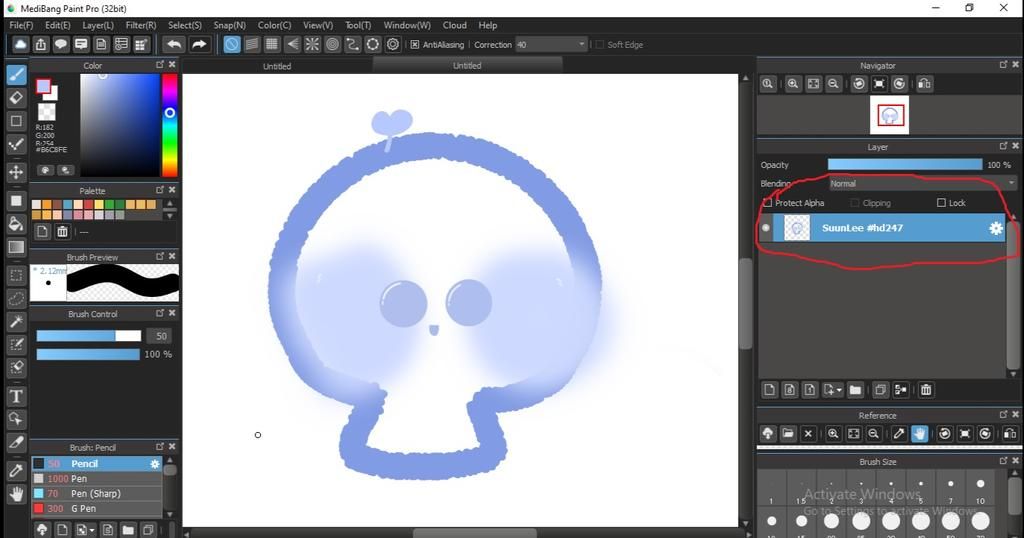The image size is (1024, 538).
Task: Select the Brush tool in left toolbar
Action: 16,74
